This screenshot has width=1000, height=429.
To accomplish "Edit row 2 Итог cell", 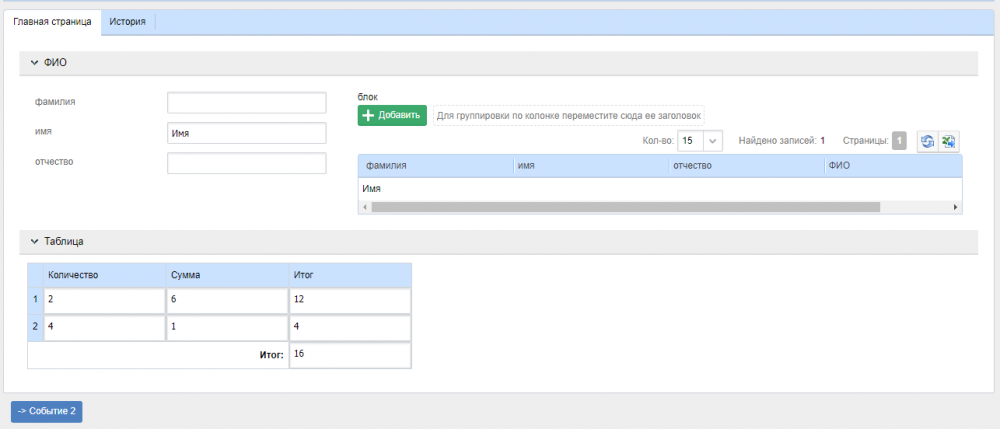I will click(x=349, y=328).
